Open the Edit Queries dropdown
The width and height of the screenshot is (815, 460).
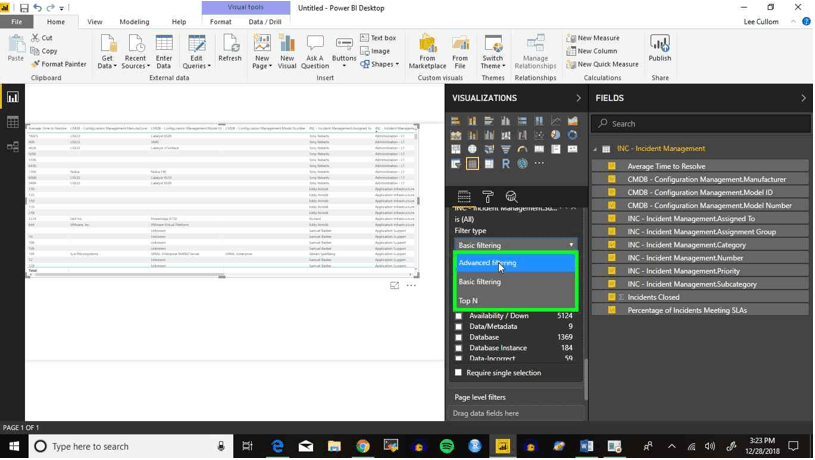coord(196,52)
